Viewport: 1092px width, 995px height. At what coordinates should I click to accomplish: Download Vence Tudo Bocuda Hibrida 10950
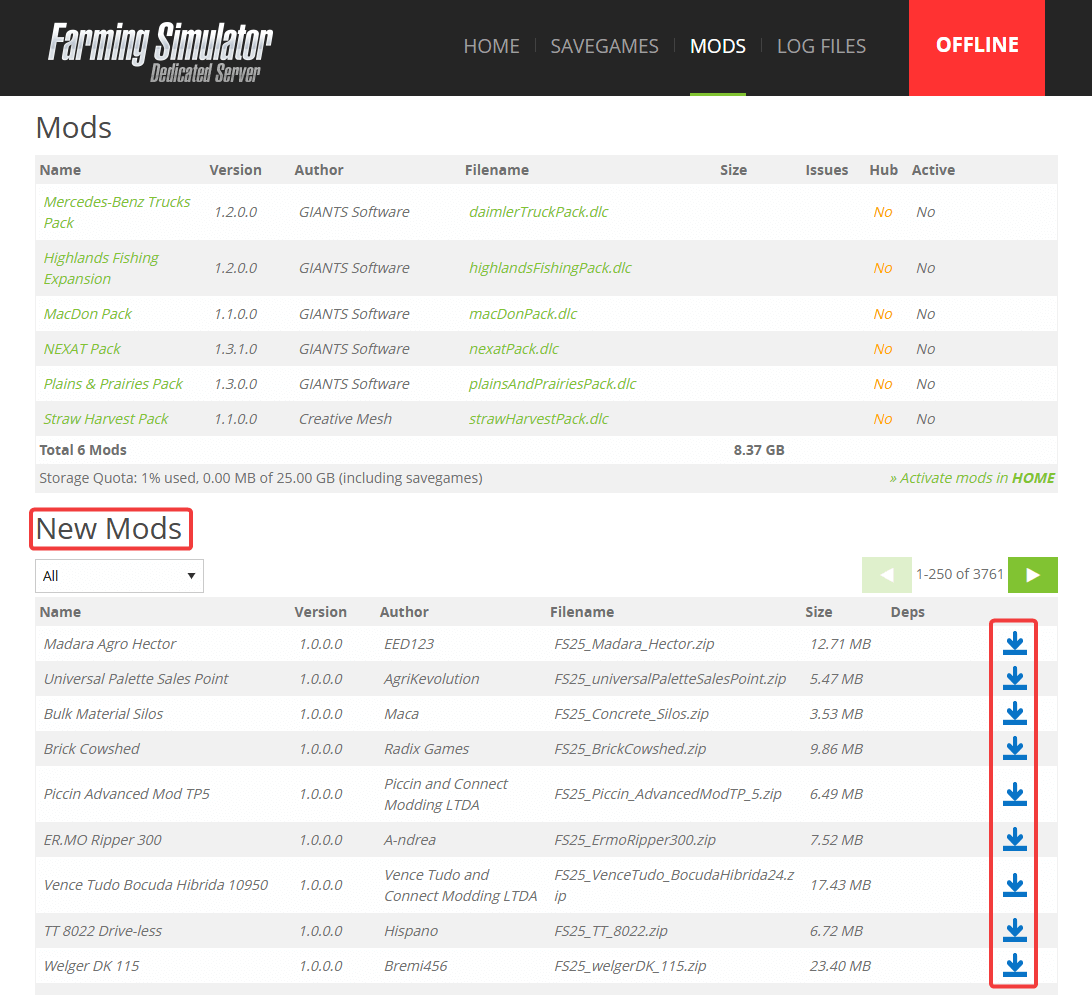point(1014,885)
